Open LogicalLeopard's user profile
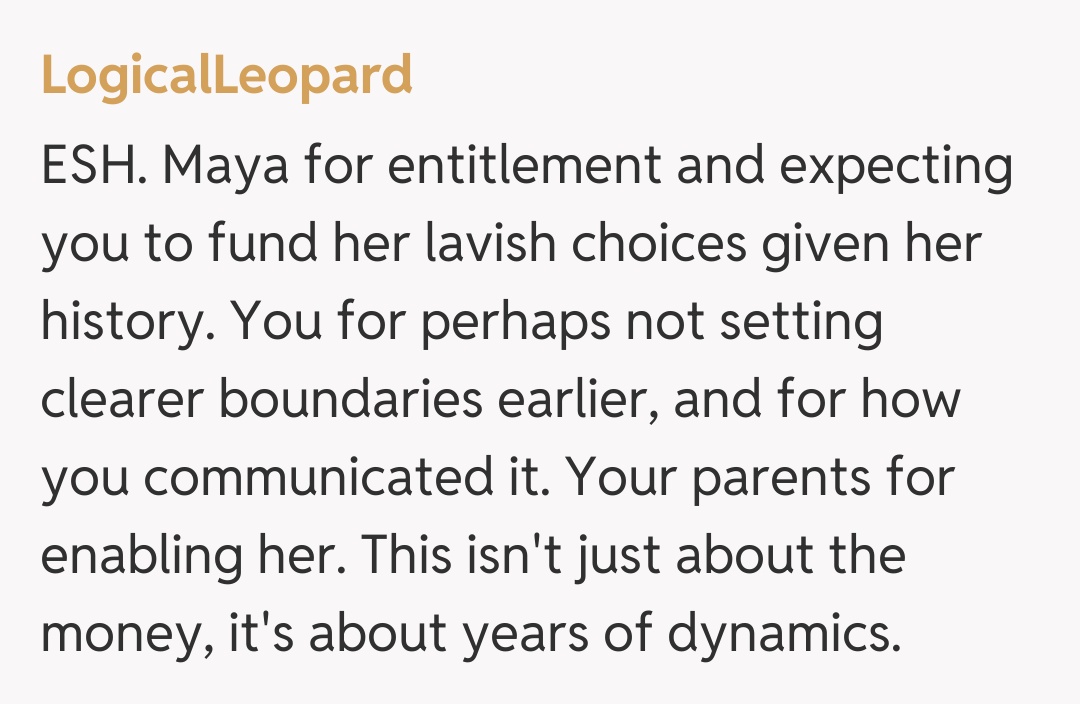 pyautogui.click(x=226, y=76)
